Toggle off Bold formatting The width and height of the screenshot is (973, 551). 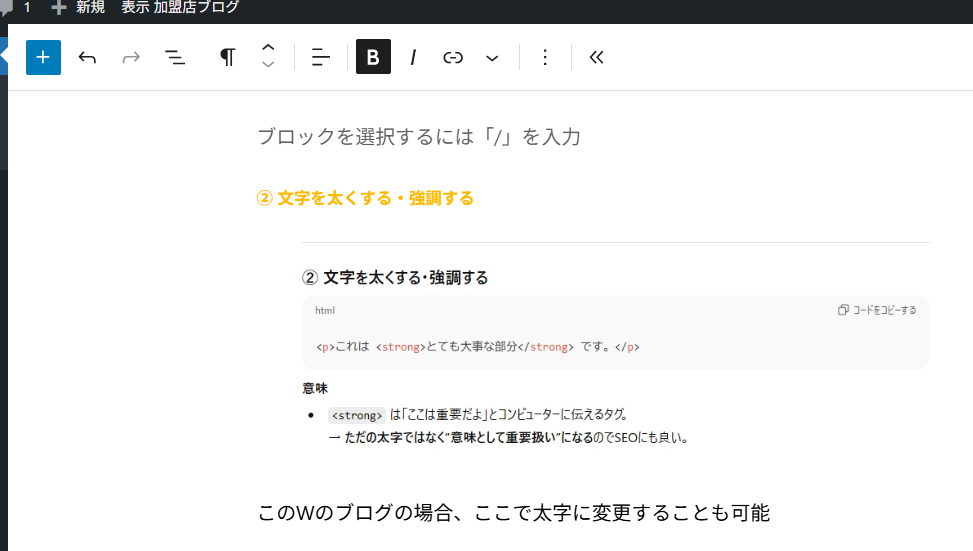pos(373,58)
